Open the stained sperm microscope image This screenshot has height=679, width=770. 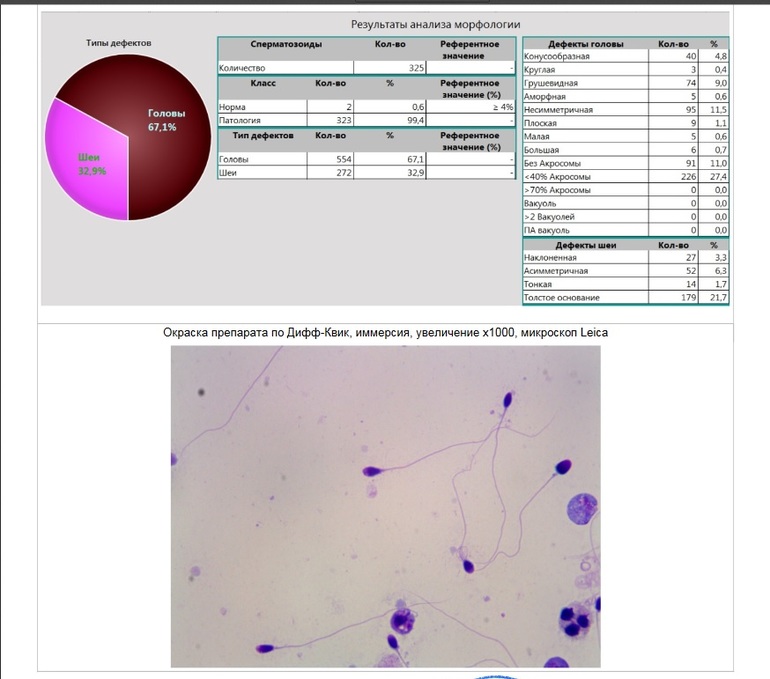385,505
